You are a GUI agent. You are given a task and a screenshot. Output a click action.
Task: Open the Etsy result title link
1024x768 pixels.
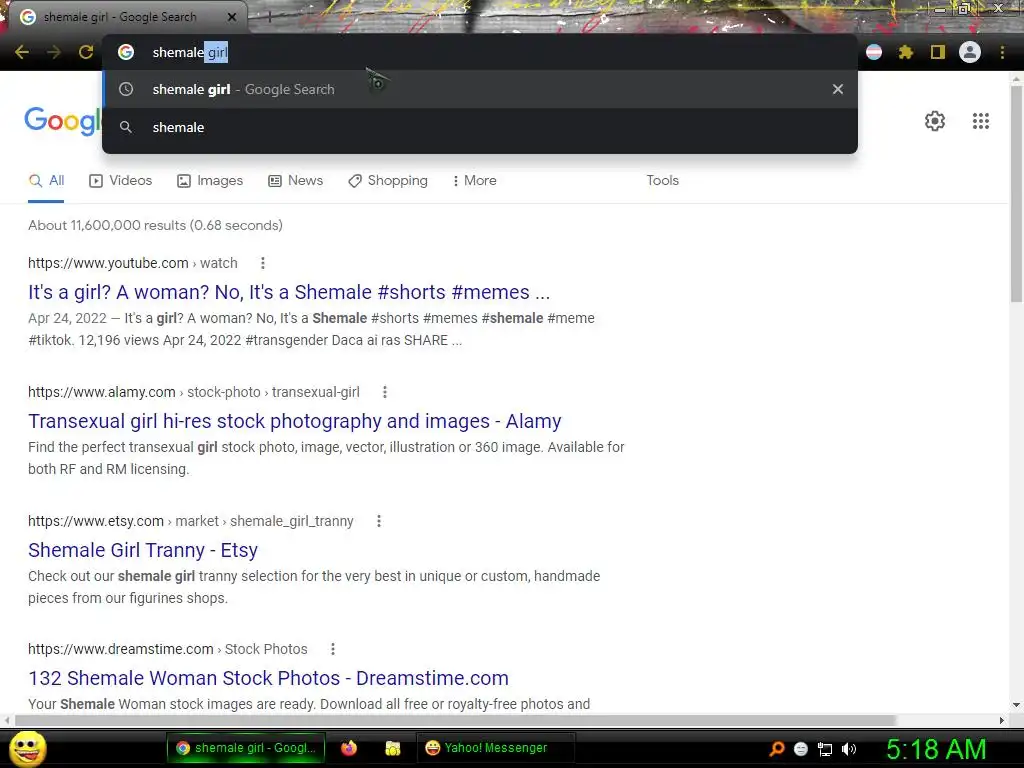(143, 550)
